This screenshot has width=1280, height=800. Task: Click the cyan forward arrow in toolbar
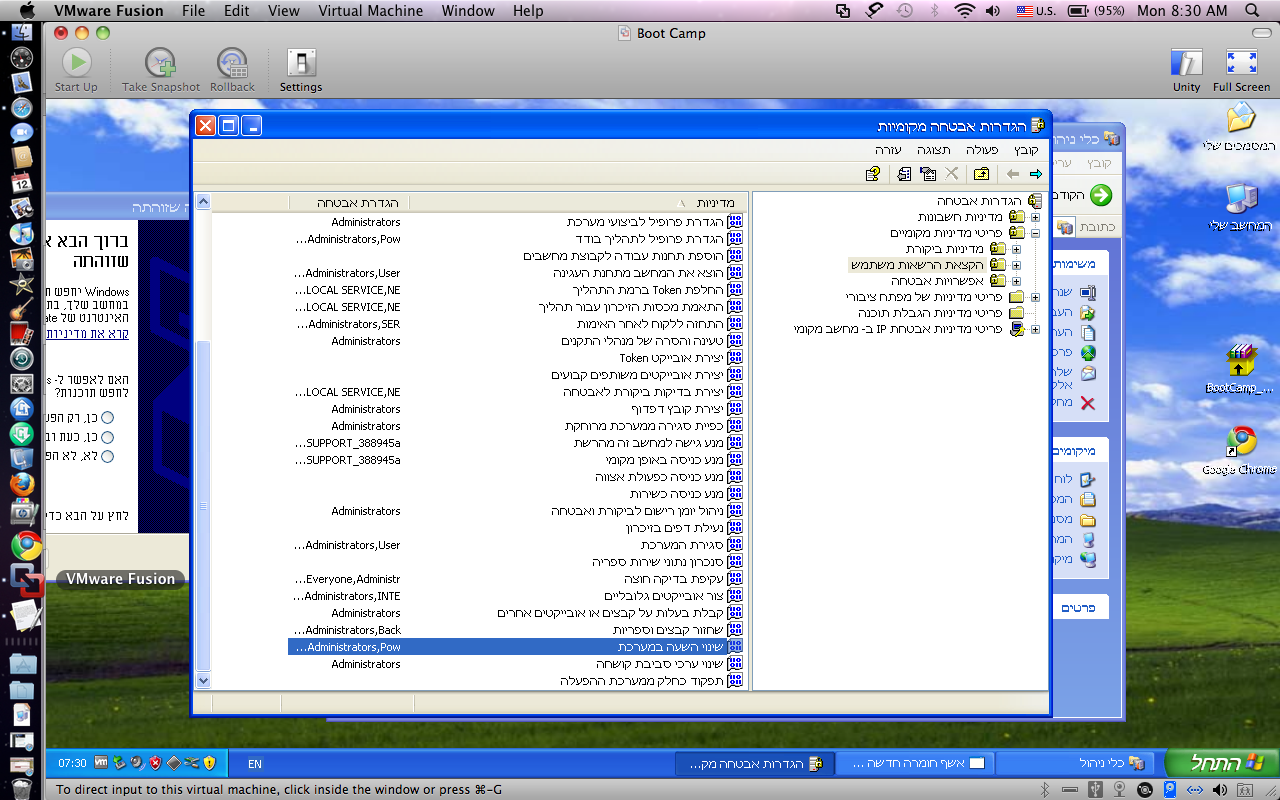point(1035,174)
